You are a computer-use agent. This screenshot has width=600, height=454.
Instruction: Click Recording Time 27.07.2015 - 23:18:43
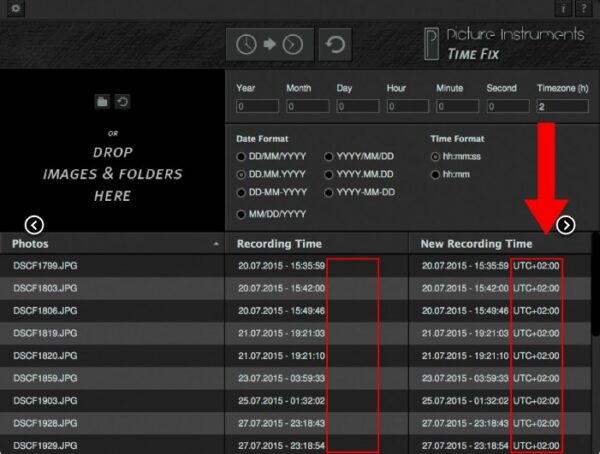coord(281,423)
